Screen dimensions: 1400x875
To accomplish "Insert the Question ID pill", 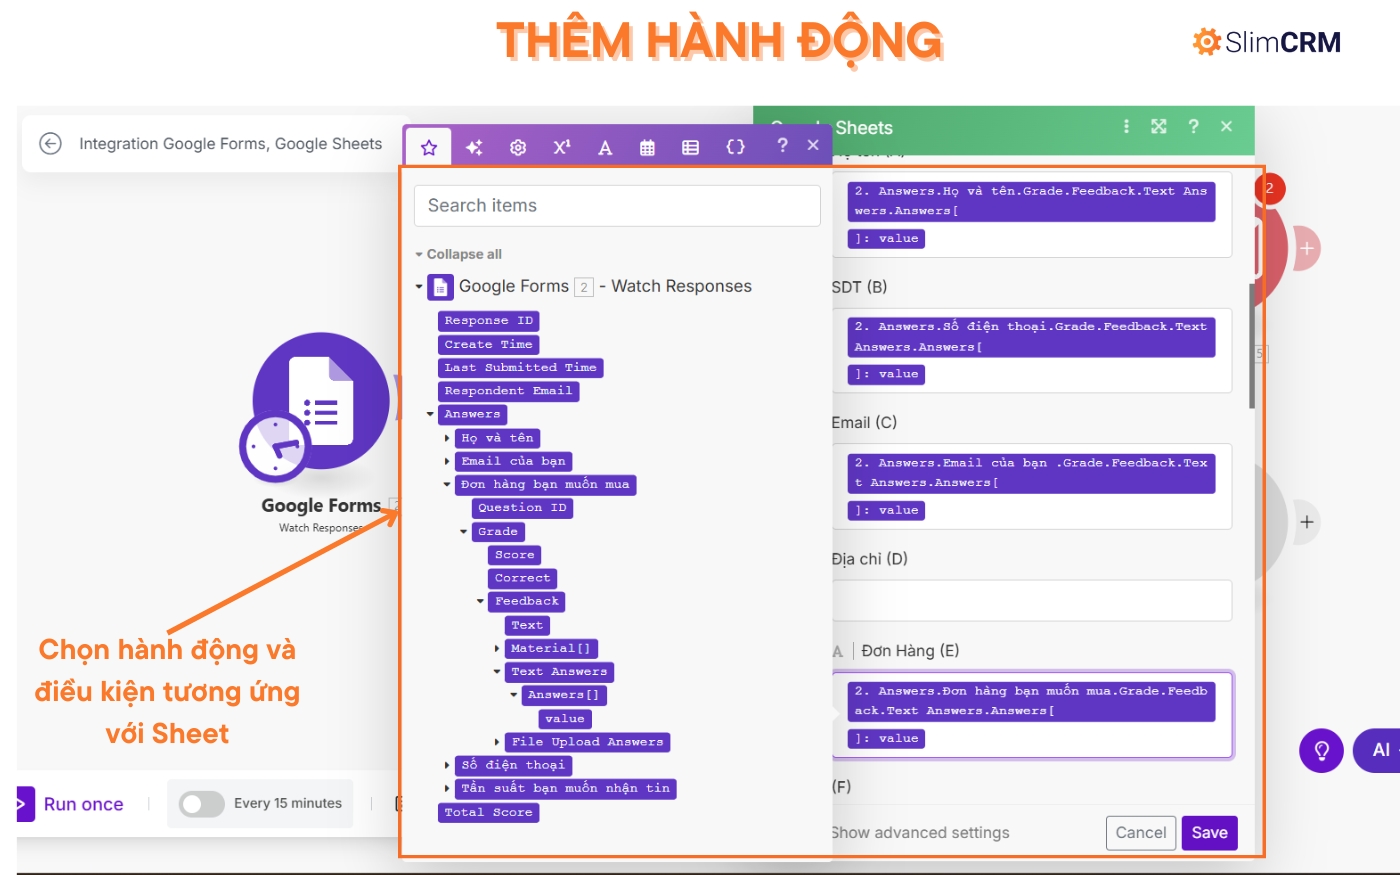I will [522, 508].
